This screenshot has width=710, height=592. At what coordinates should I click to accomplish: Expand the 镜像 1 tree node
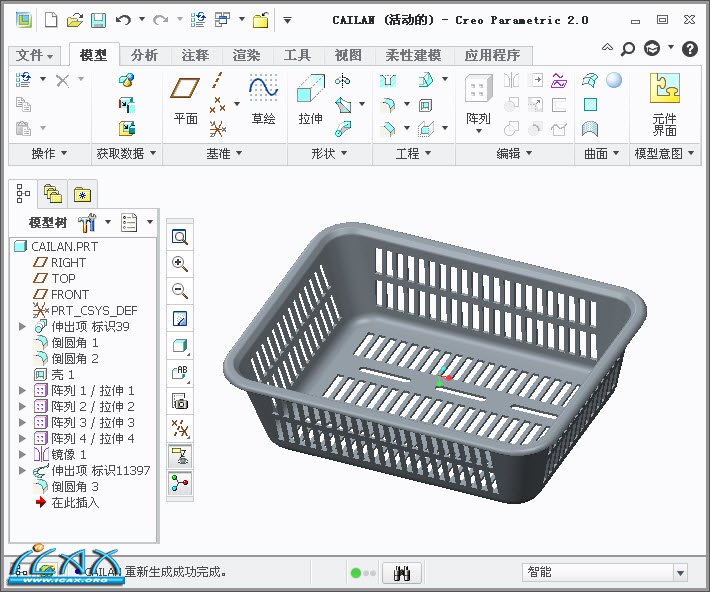(23, 455)
